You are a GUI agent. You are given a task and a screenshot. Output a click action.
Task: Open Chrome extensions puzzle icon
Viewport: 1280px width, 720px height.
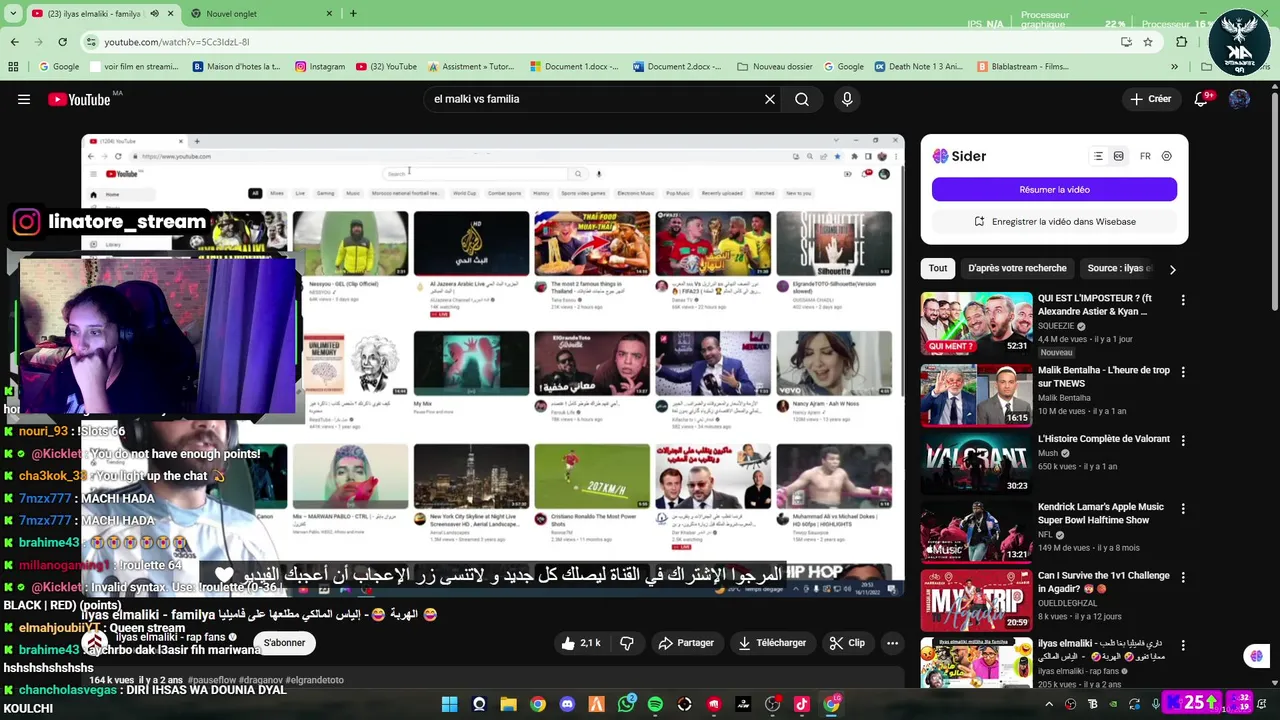(1182, 42)
